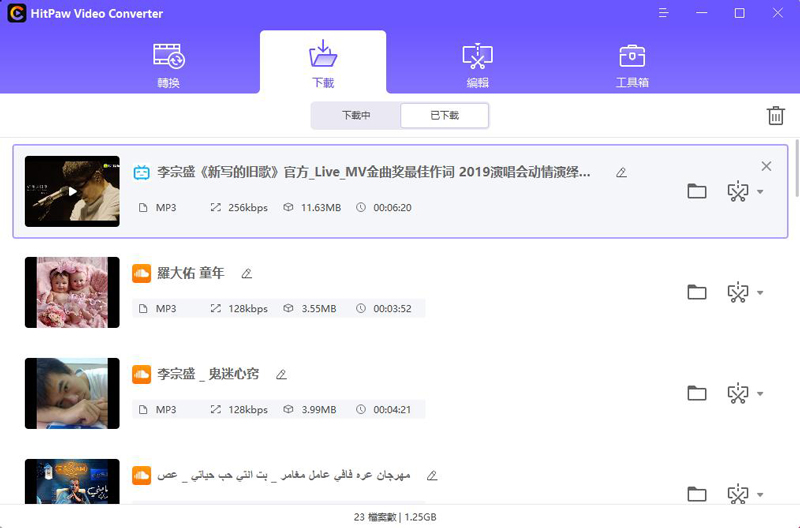Open folder for 羅大佑 童年
Viewport: 800px width, 528px height.
click(x=696, y=292)
